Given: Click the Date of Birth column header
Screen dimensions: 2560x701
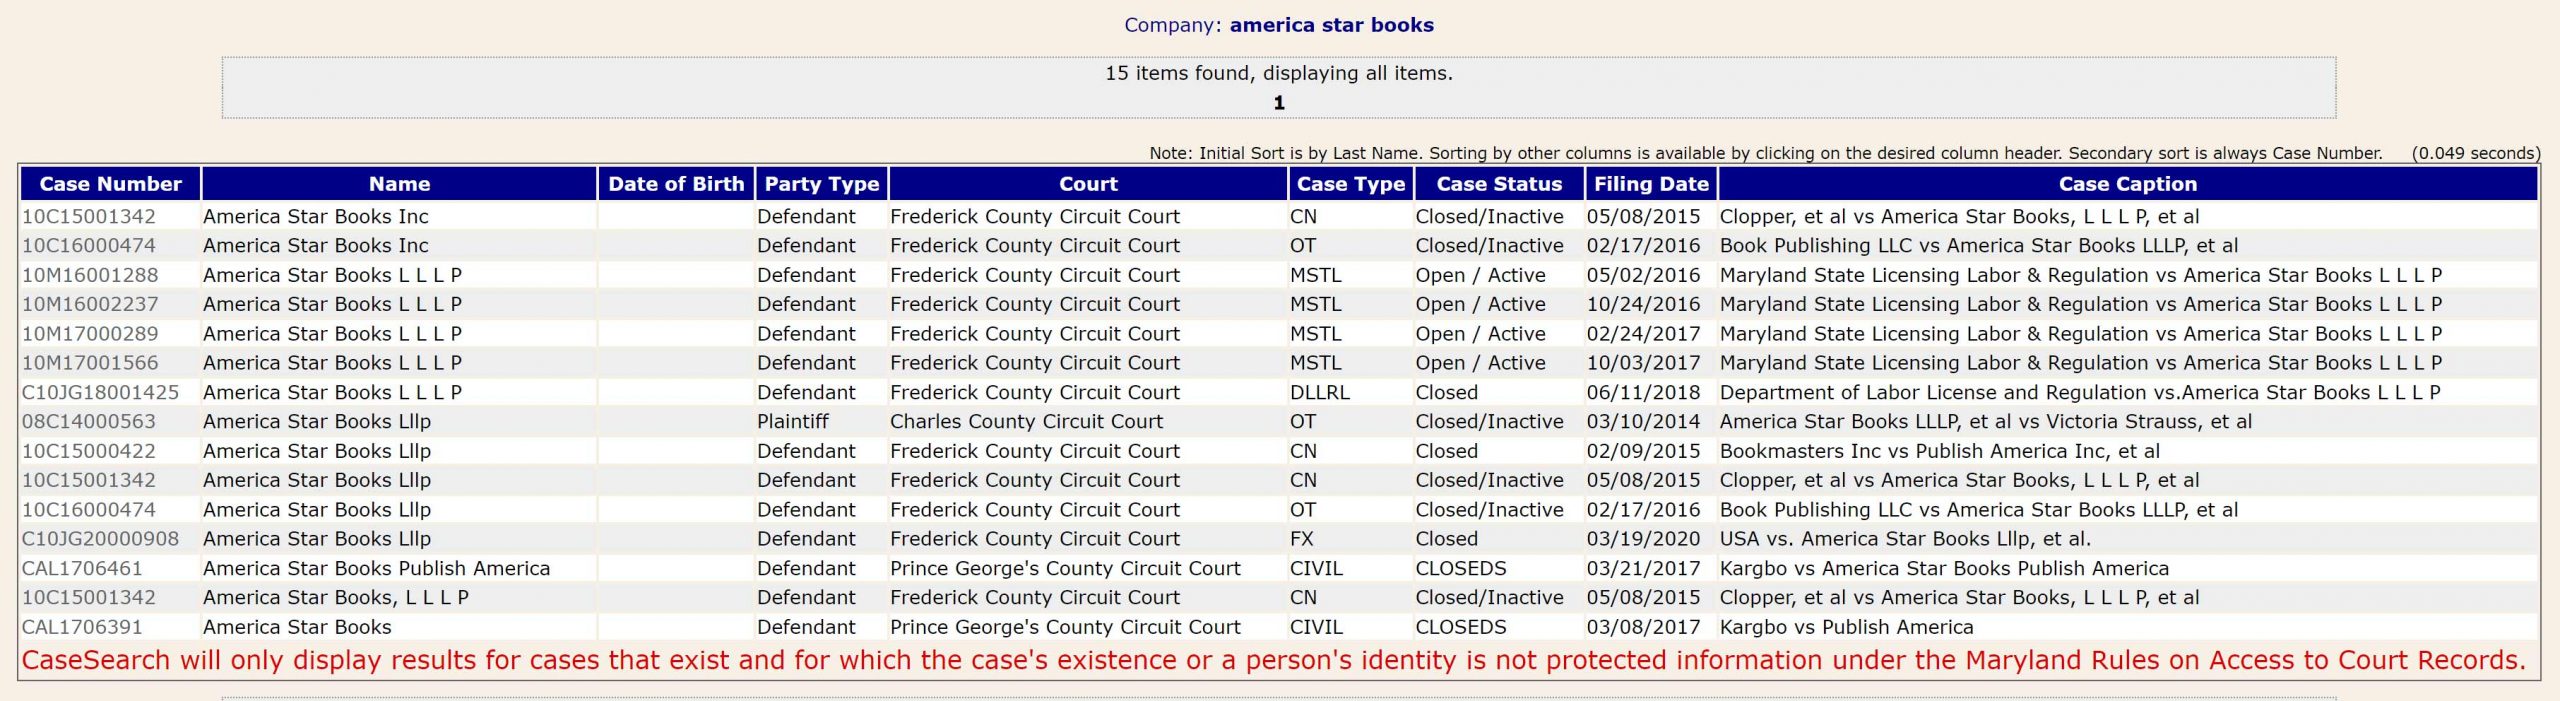Looking at the screenshot, I should pyautogui.click(x=676, y=184).
